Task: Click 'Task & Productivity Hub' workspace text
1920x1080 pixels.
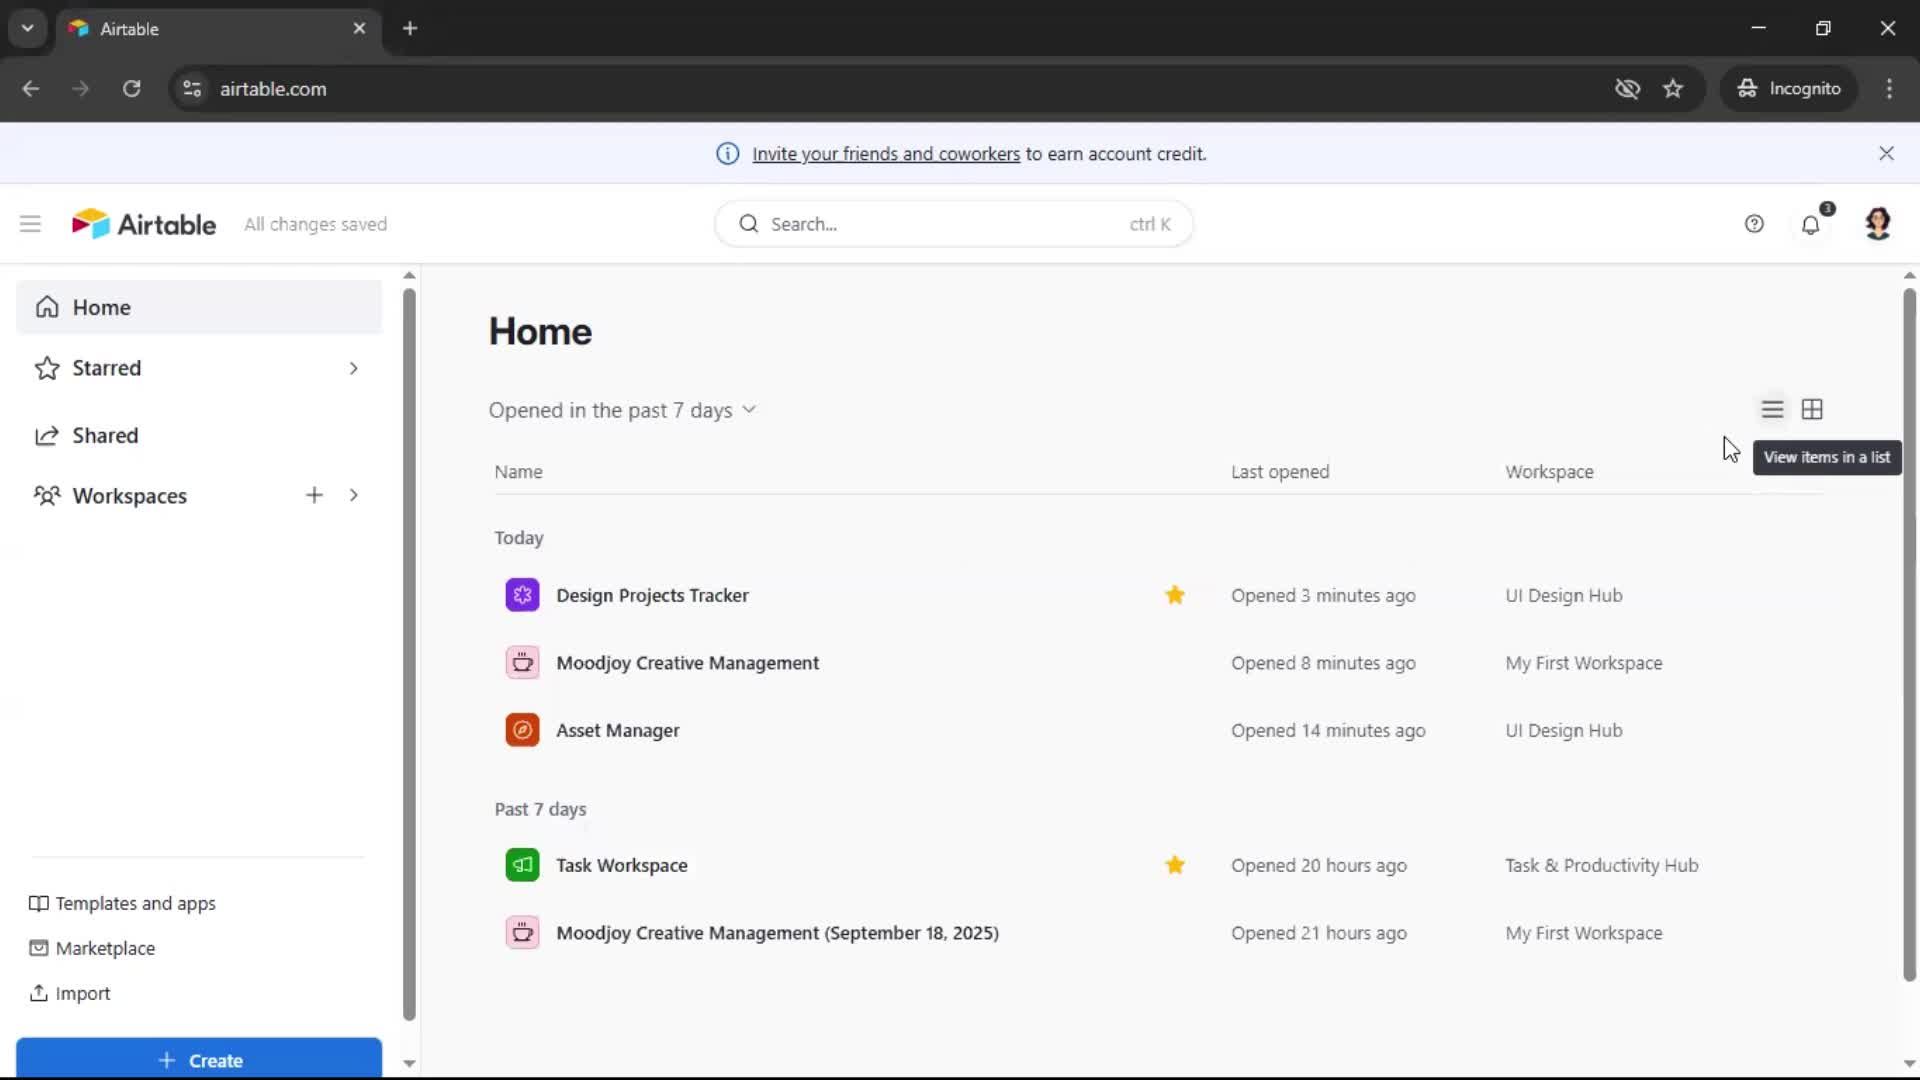Action: tap(1601, 866)
